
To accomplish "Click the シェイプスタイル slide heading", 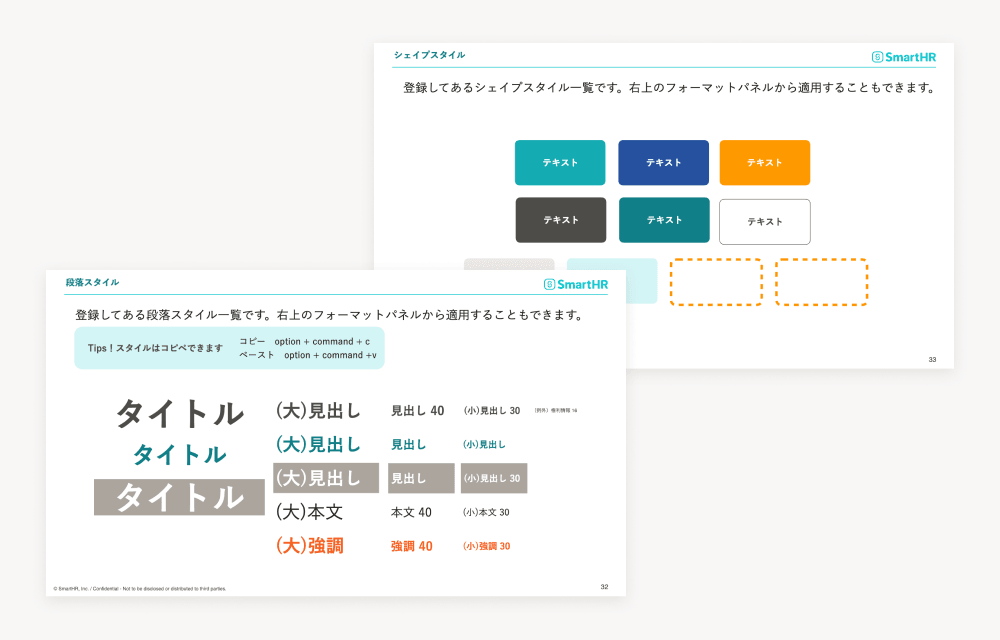I will click(x=429, y=55).
